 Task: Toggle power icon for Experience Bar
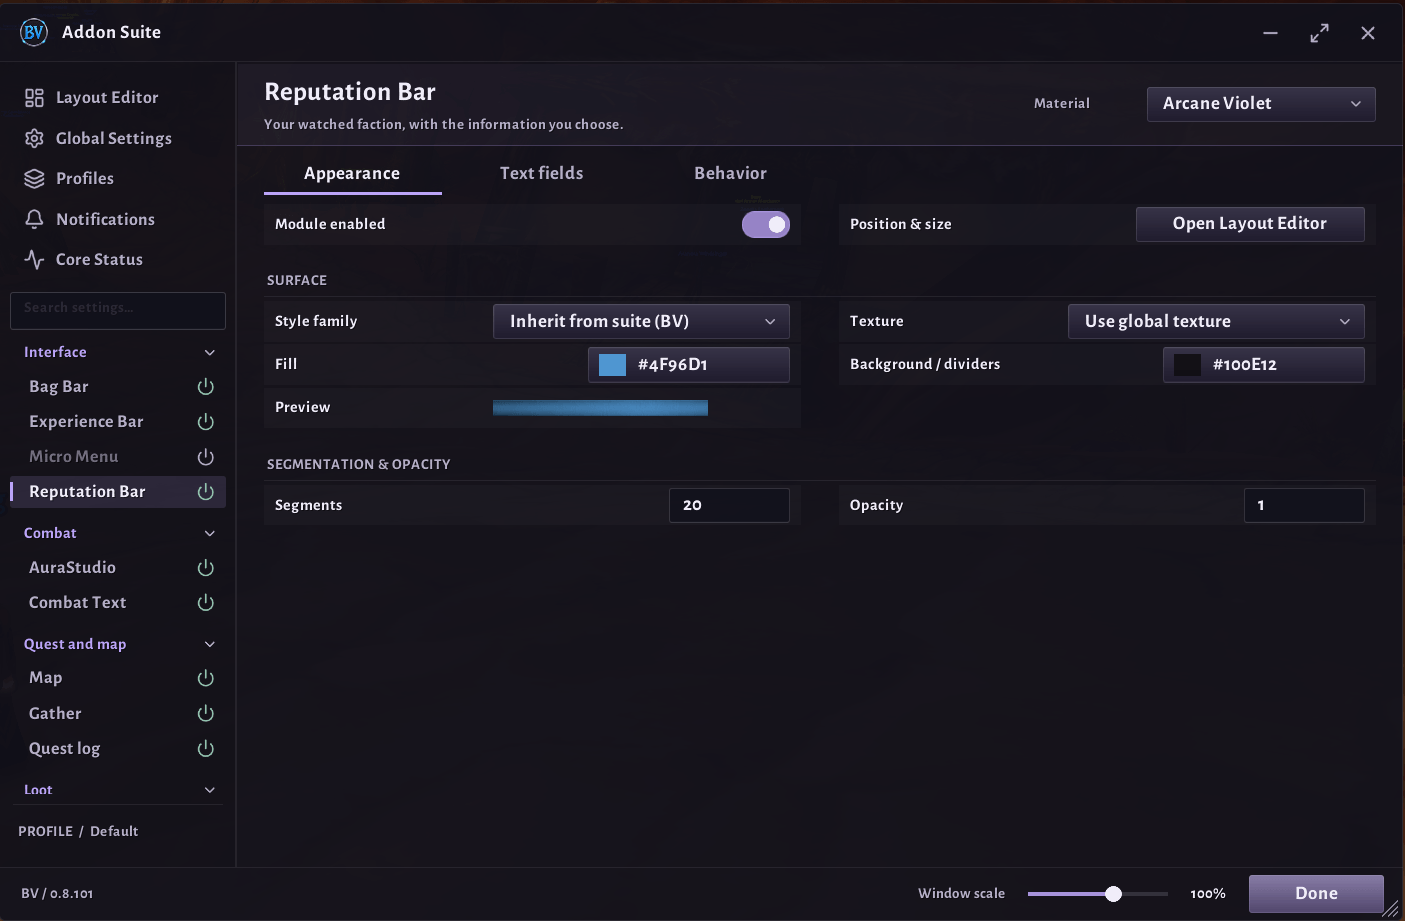206,422
